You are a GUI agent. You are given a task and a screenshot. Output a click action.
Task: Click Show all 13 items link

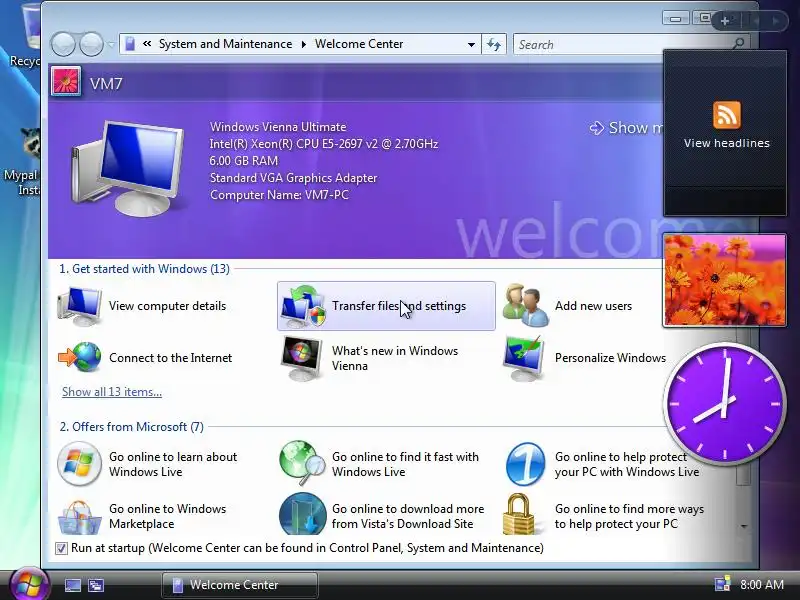112,392
